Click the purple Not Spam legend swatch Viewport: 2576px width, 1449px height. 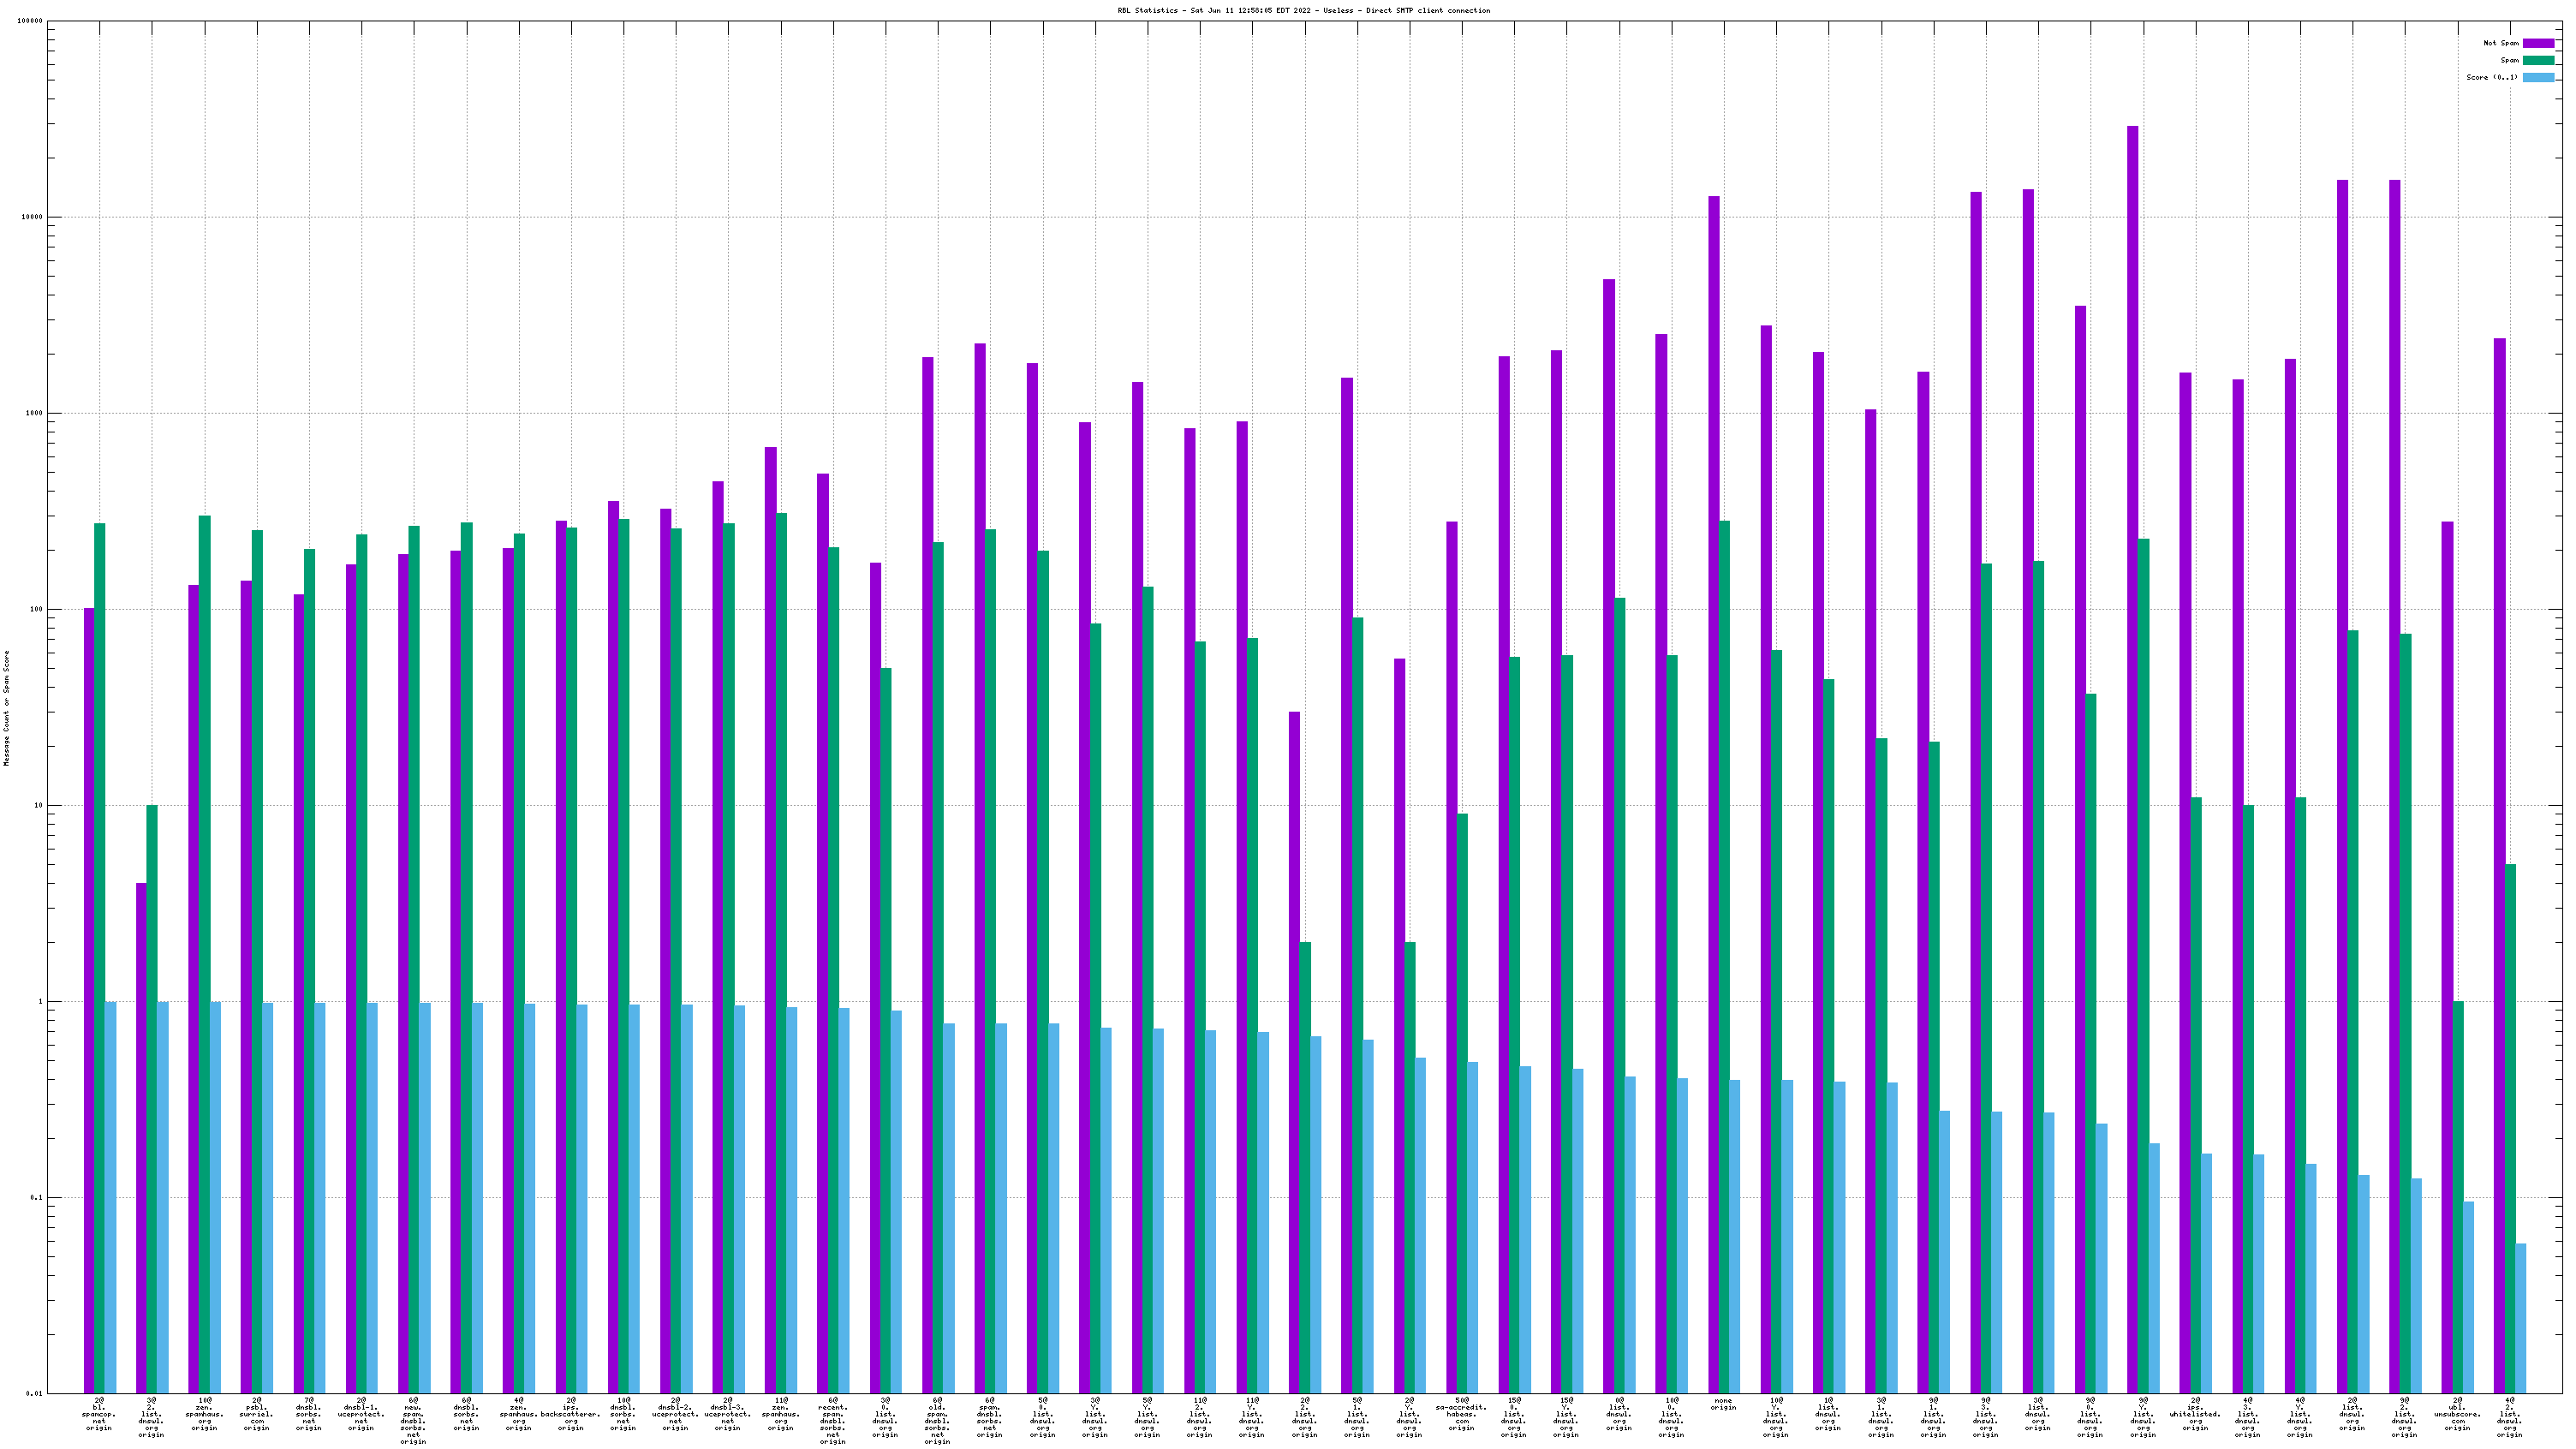[x=2538, y=43]
